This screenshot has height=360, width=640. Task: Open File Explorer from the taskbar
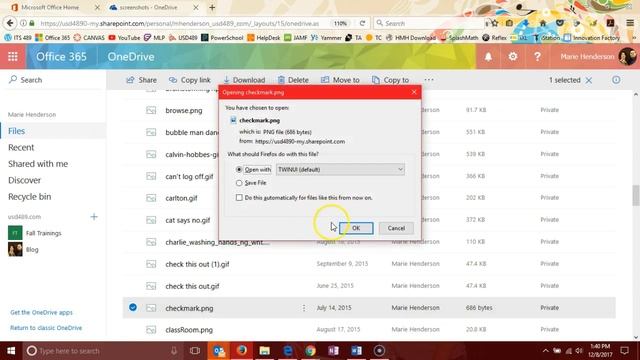tap(264, 351)
